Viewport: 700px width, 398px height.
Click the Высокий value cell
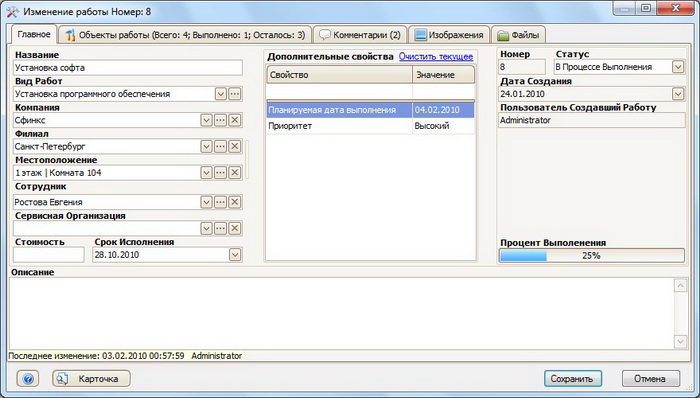[x=443, y=126]
